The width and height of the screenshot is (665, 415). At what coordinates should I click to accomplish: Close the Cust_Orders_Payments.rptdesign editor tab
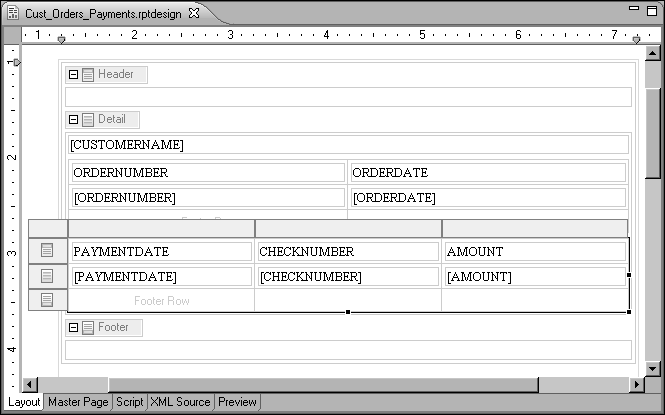[195, 12]
